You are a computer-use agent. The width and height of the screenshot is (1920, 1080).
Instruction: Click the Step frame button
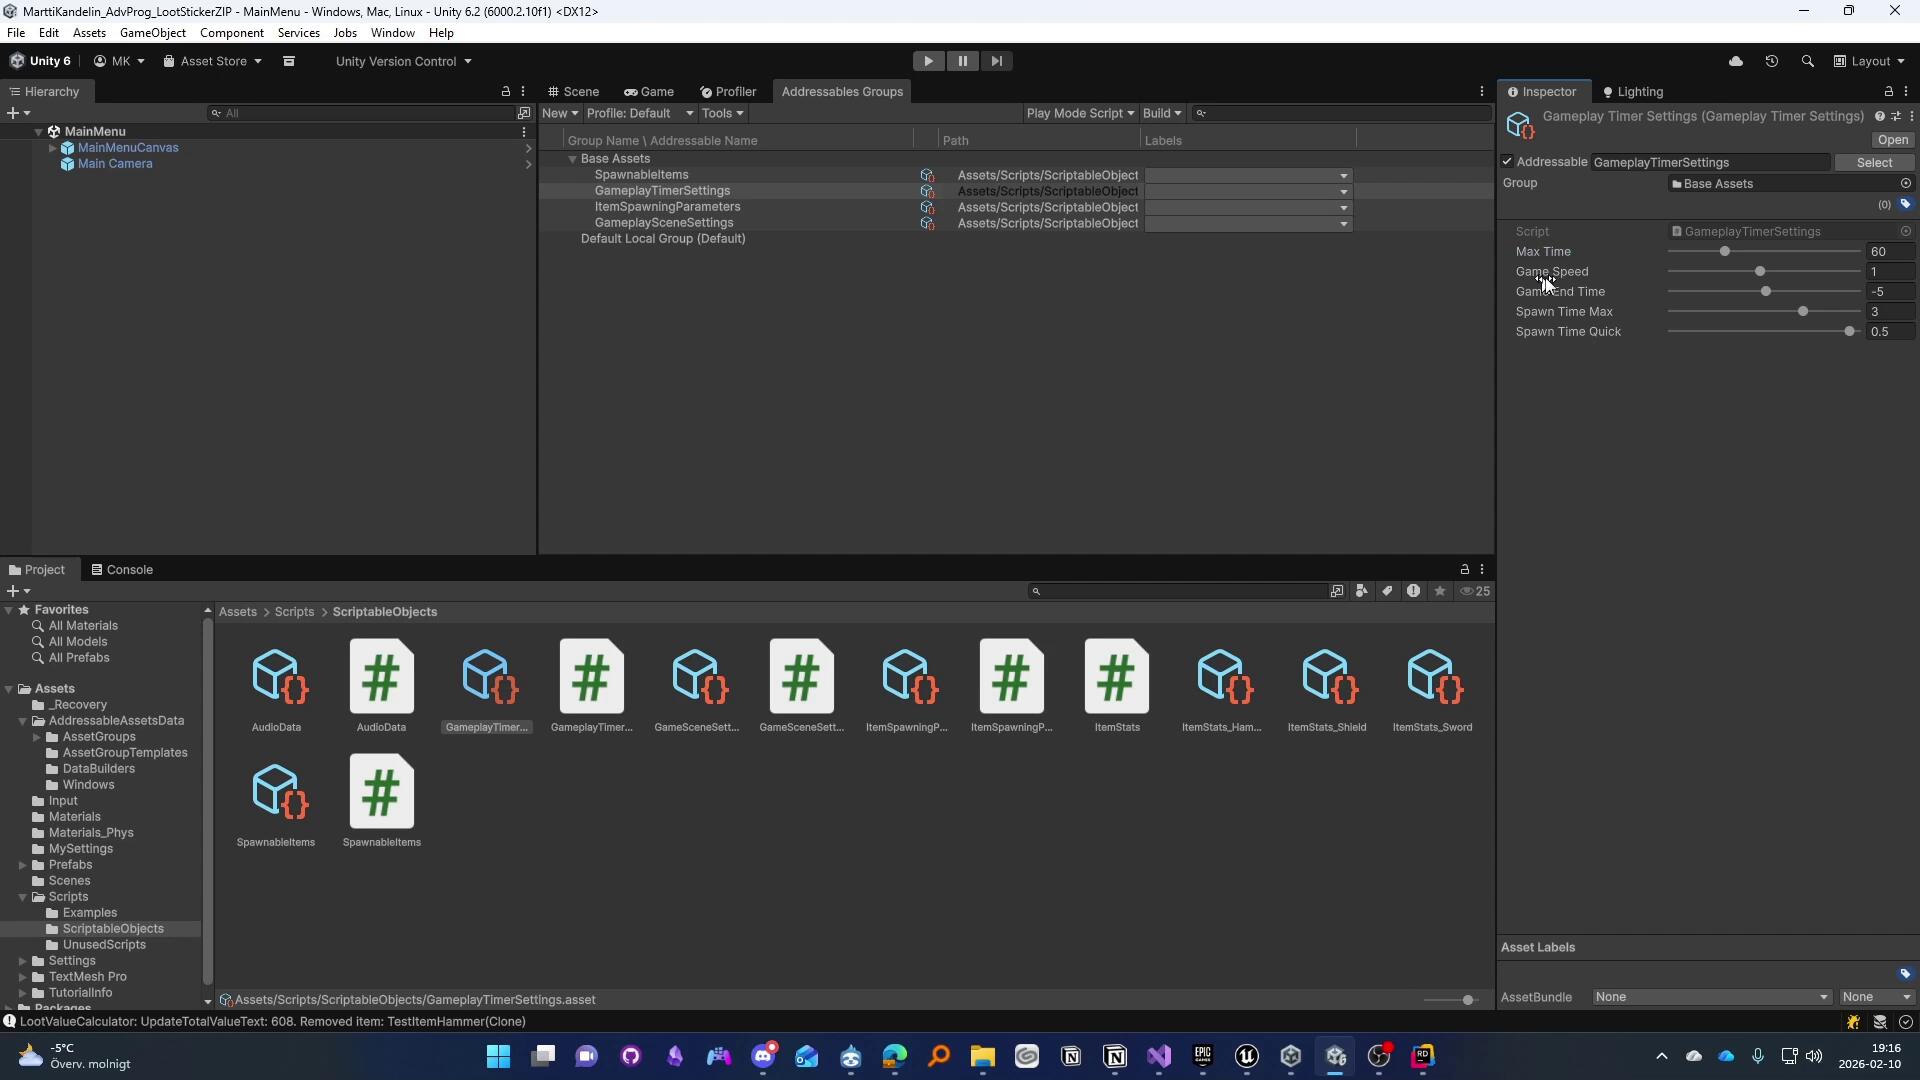pyautogui.click(x=996, y=61)
